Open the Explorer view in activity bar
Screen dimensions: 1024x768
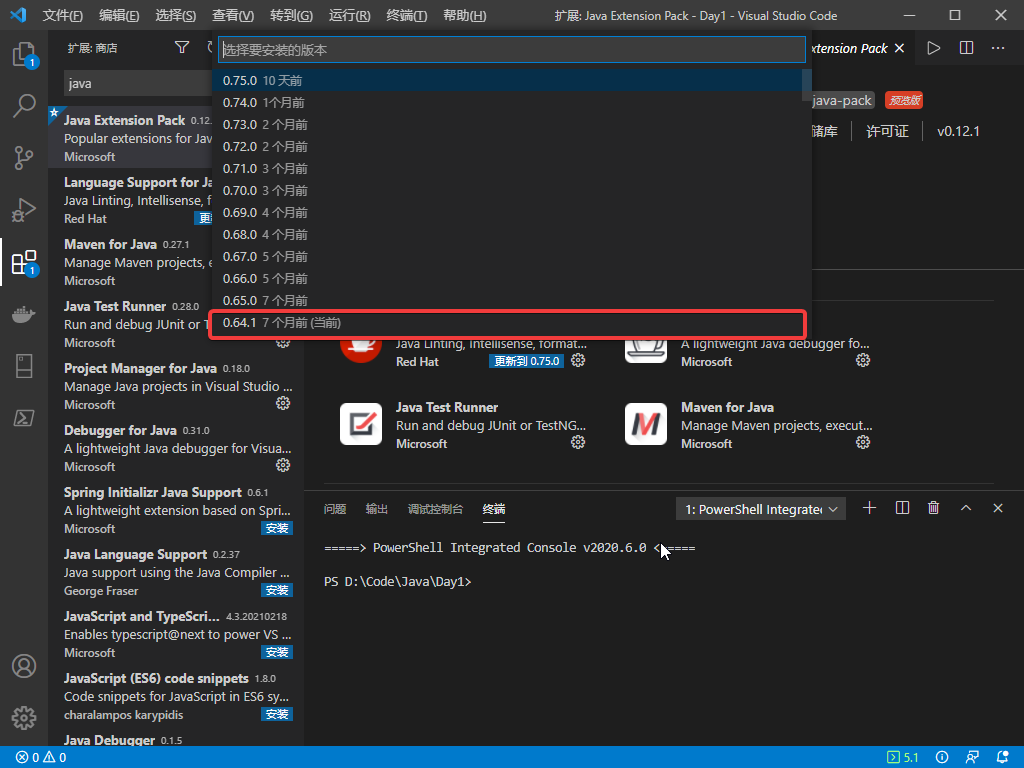coord(24,54)
